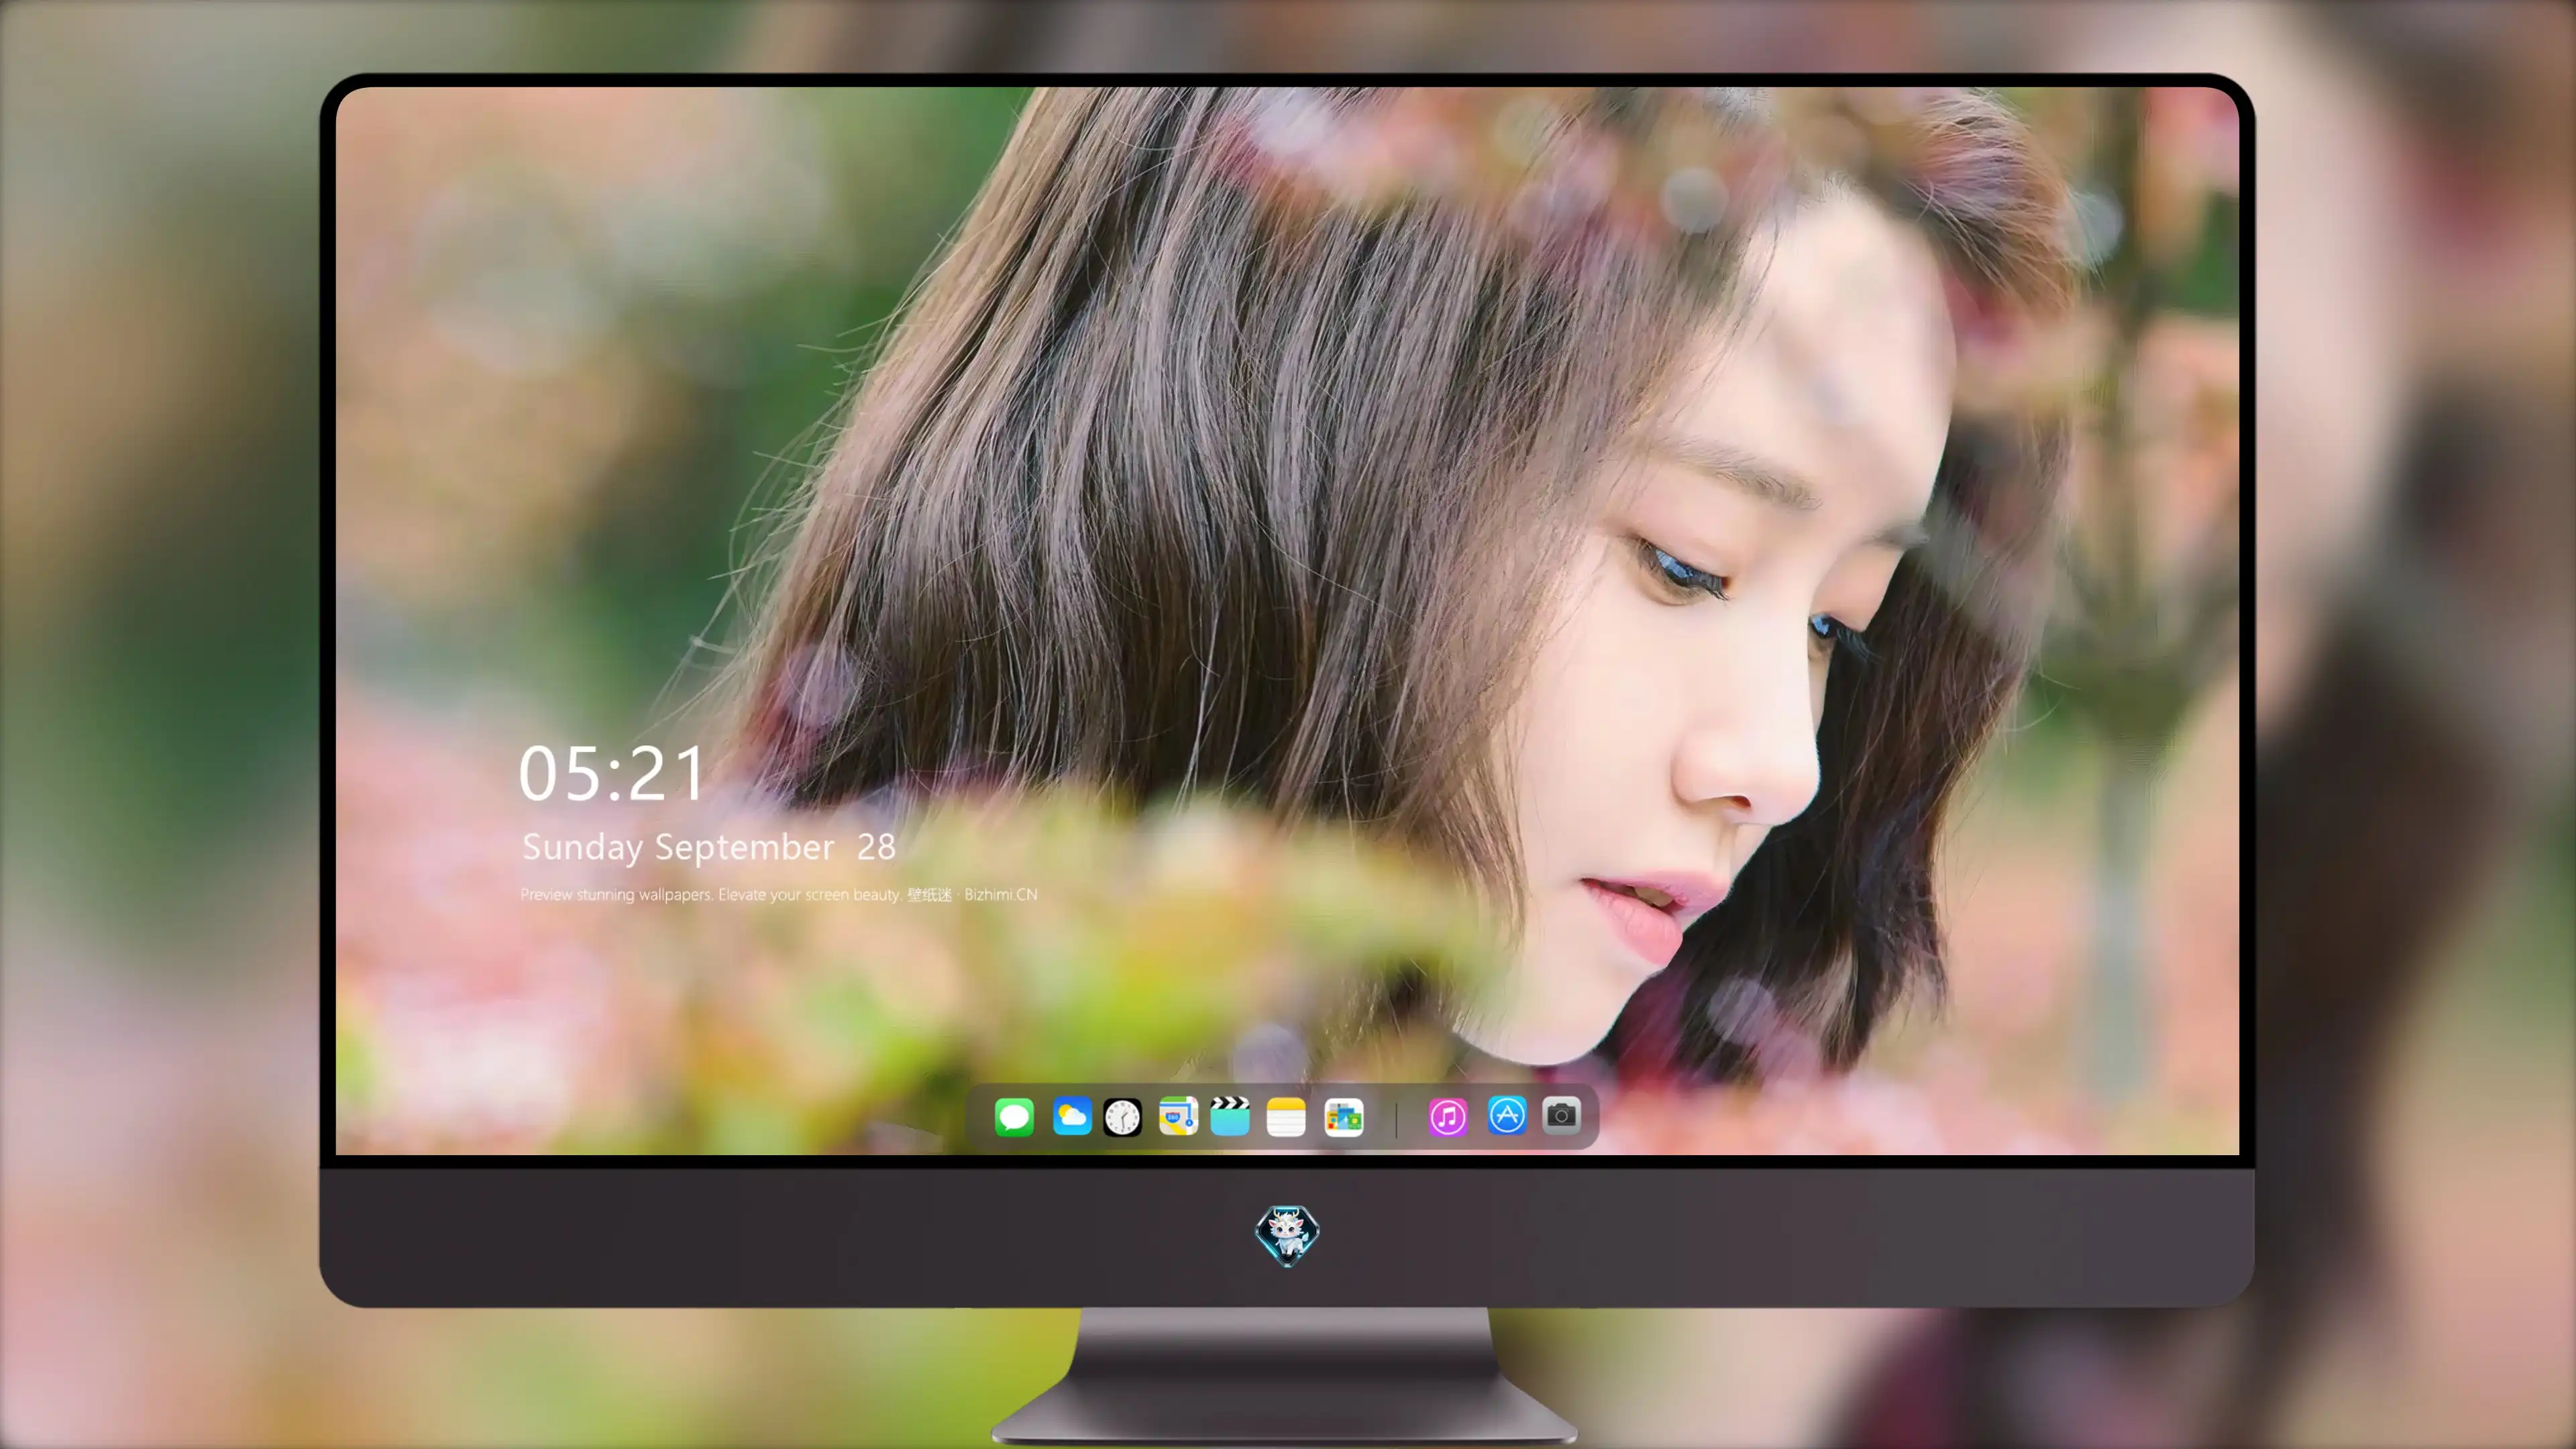Click the 05:21 clock widget
2576x1449 pixels.
tap(612, 773)
